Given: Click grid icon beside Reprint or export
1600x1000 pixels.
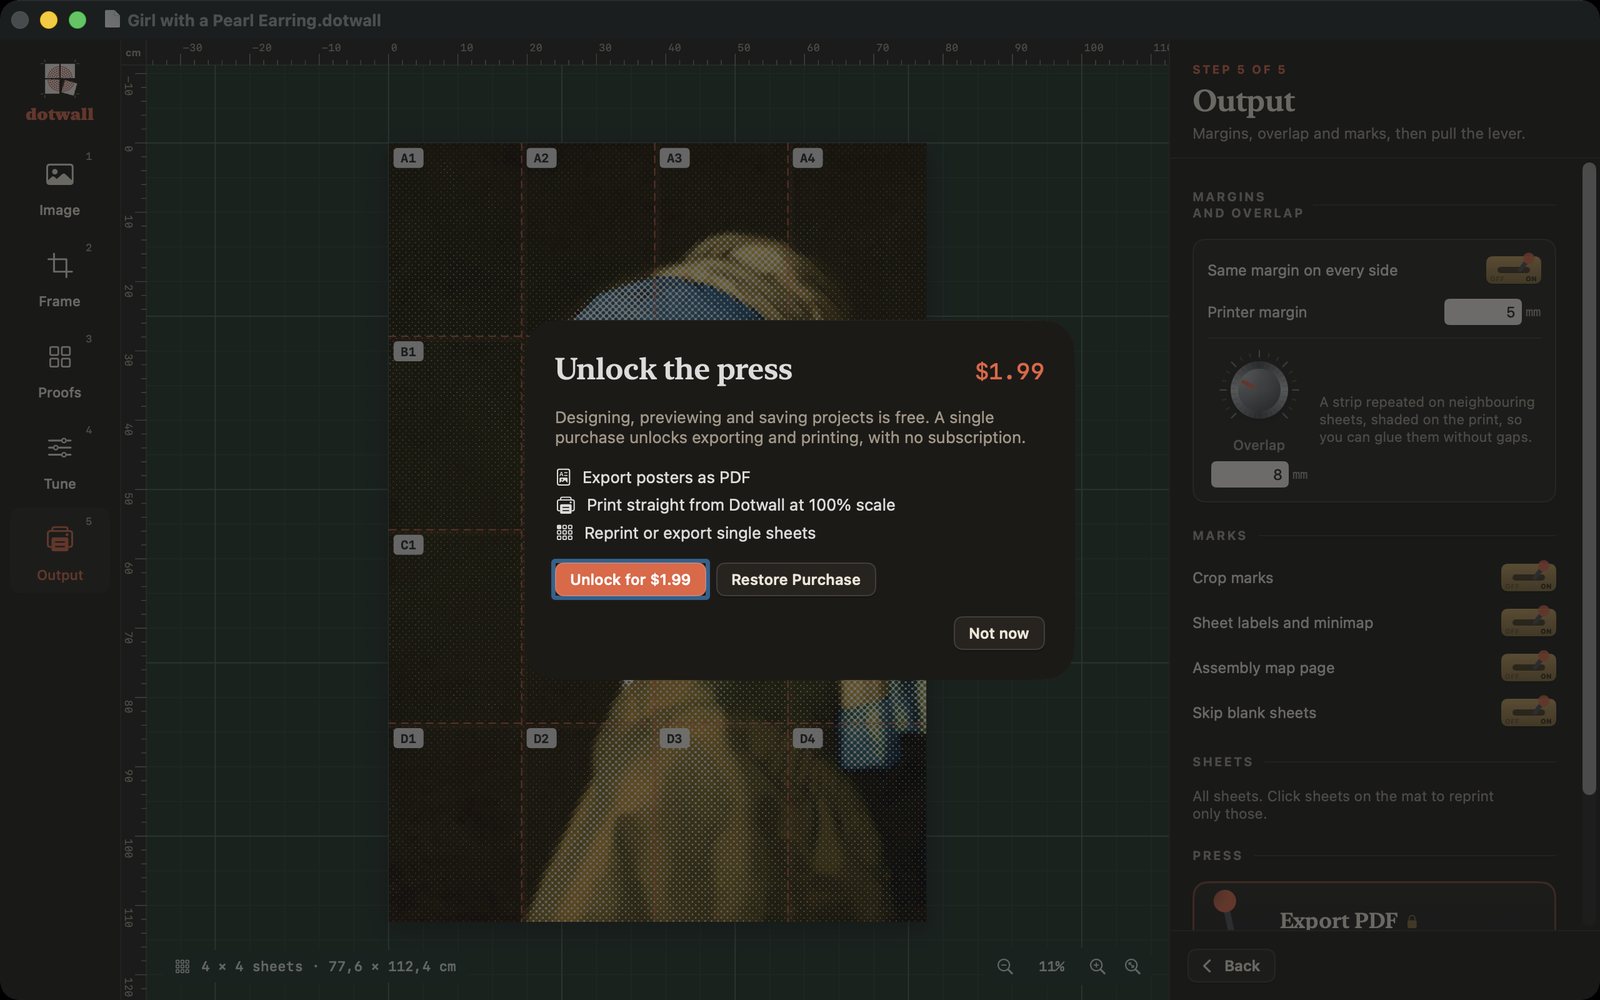Looking at the screenshot, I should pos(565,533).
